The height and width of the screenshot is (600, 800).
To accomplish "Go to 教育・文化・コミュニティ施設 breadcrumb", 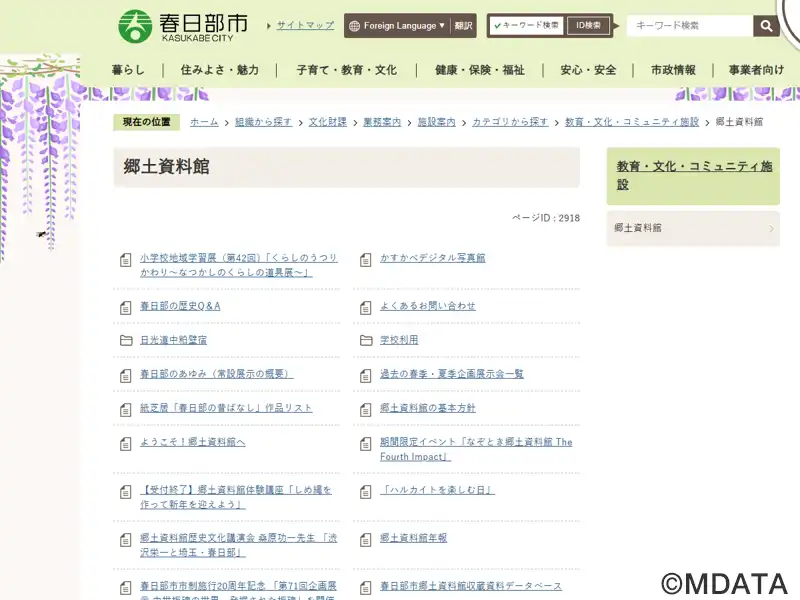I will 632,122.
